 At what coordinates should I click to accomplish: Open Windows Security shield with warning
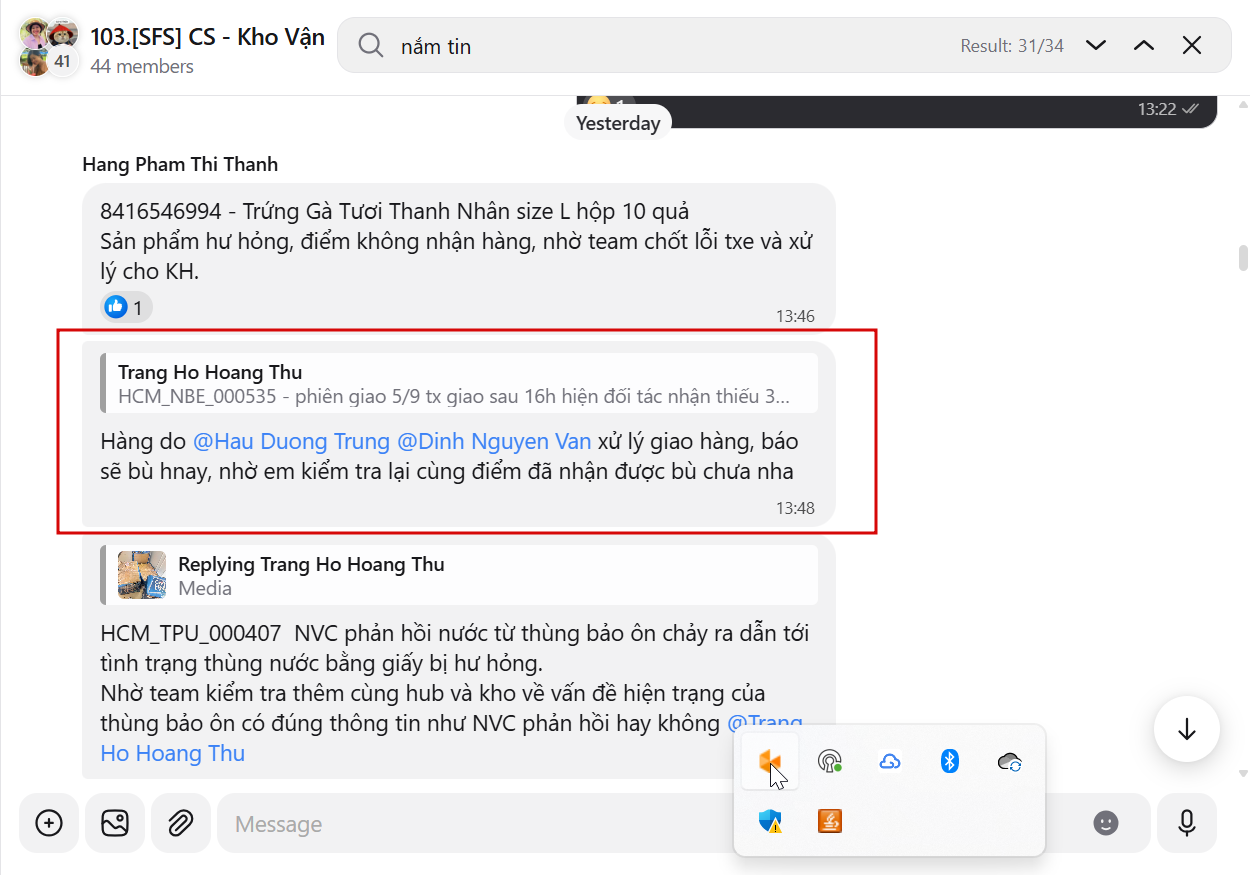770,821
